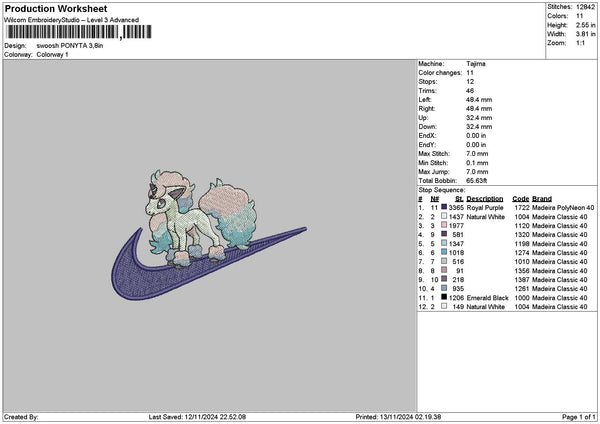This screenshot has width=600, height=424.
Task: Click the 'Stop Sequence:' heading
Action: point(442,190)
